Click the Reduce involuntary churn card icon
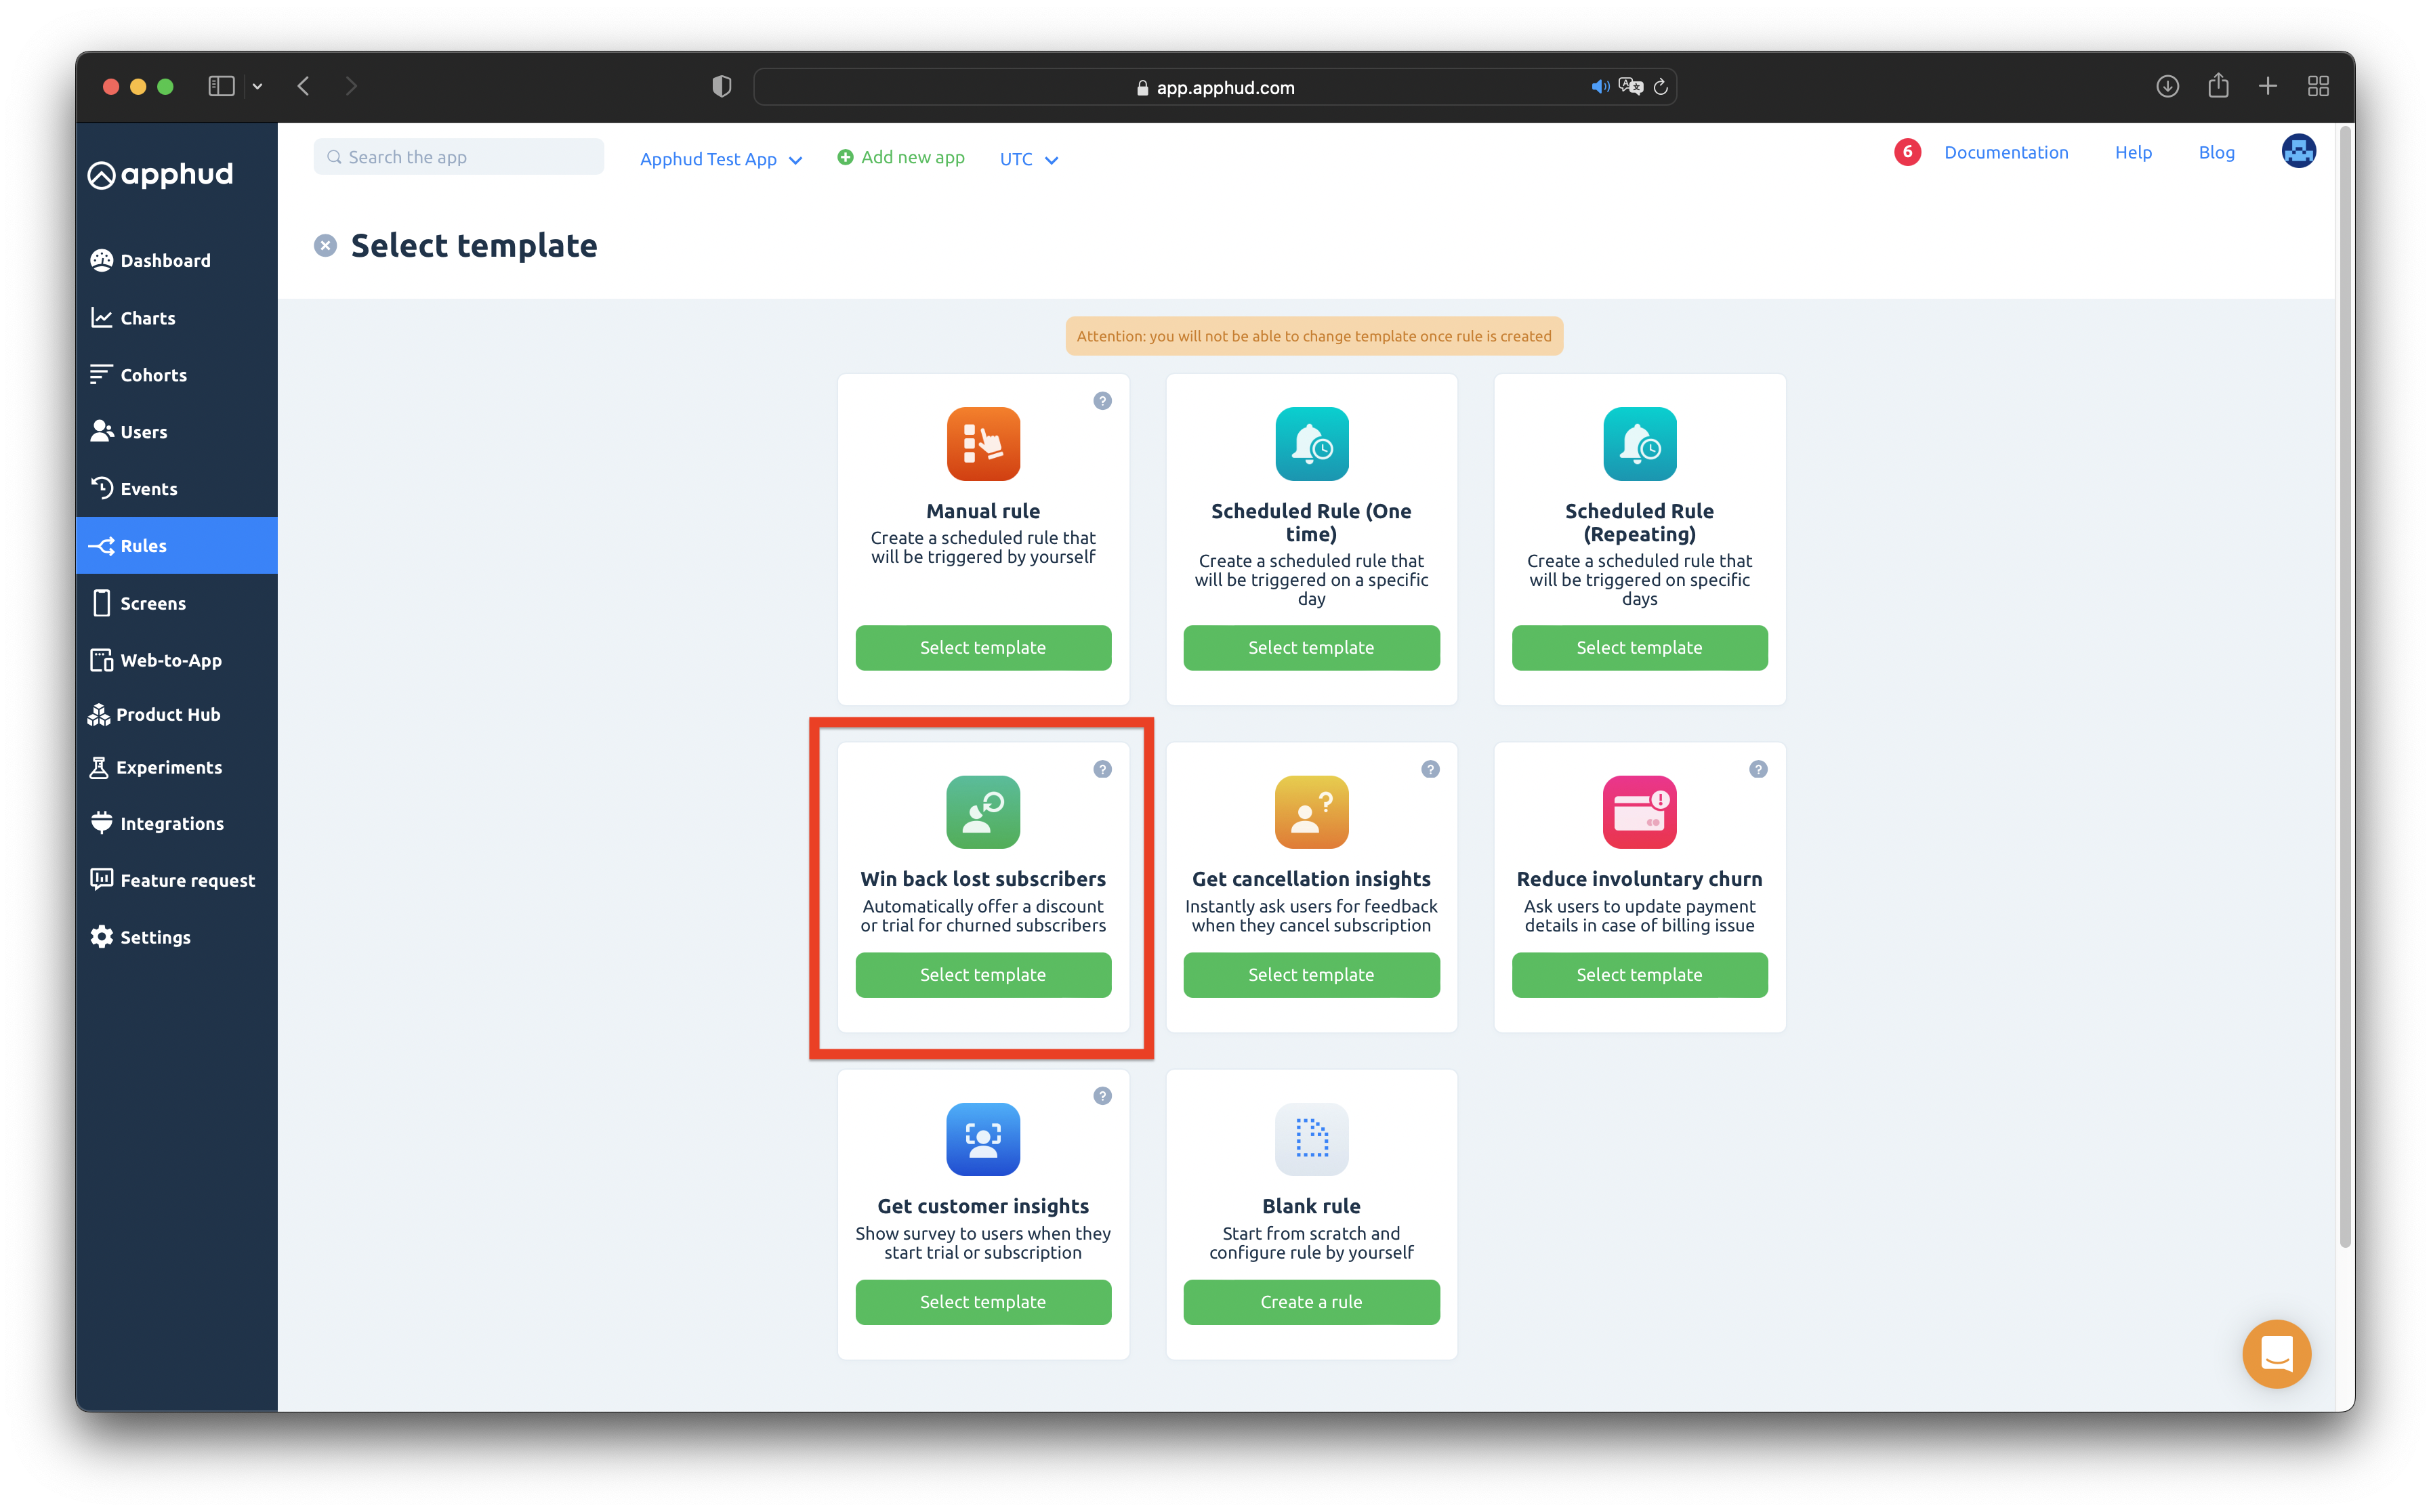The image size is (2431, 1512). click(1639, 812)
